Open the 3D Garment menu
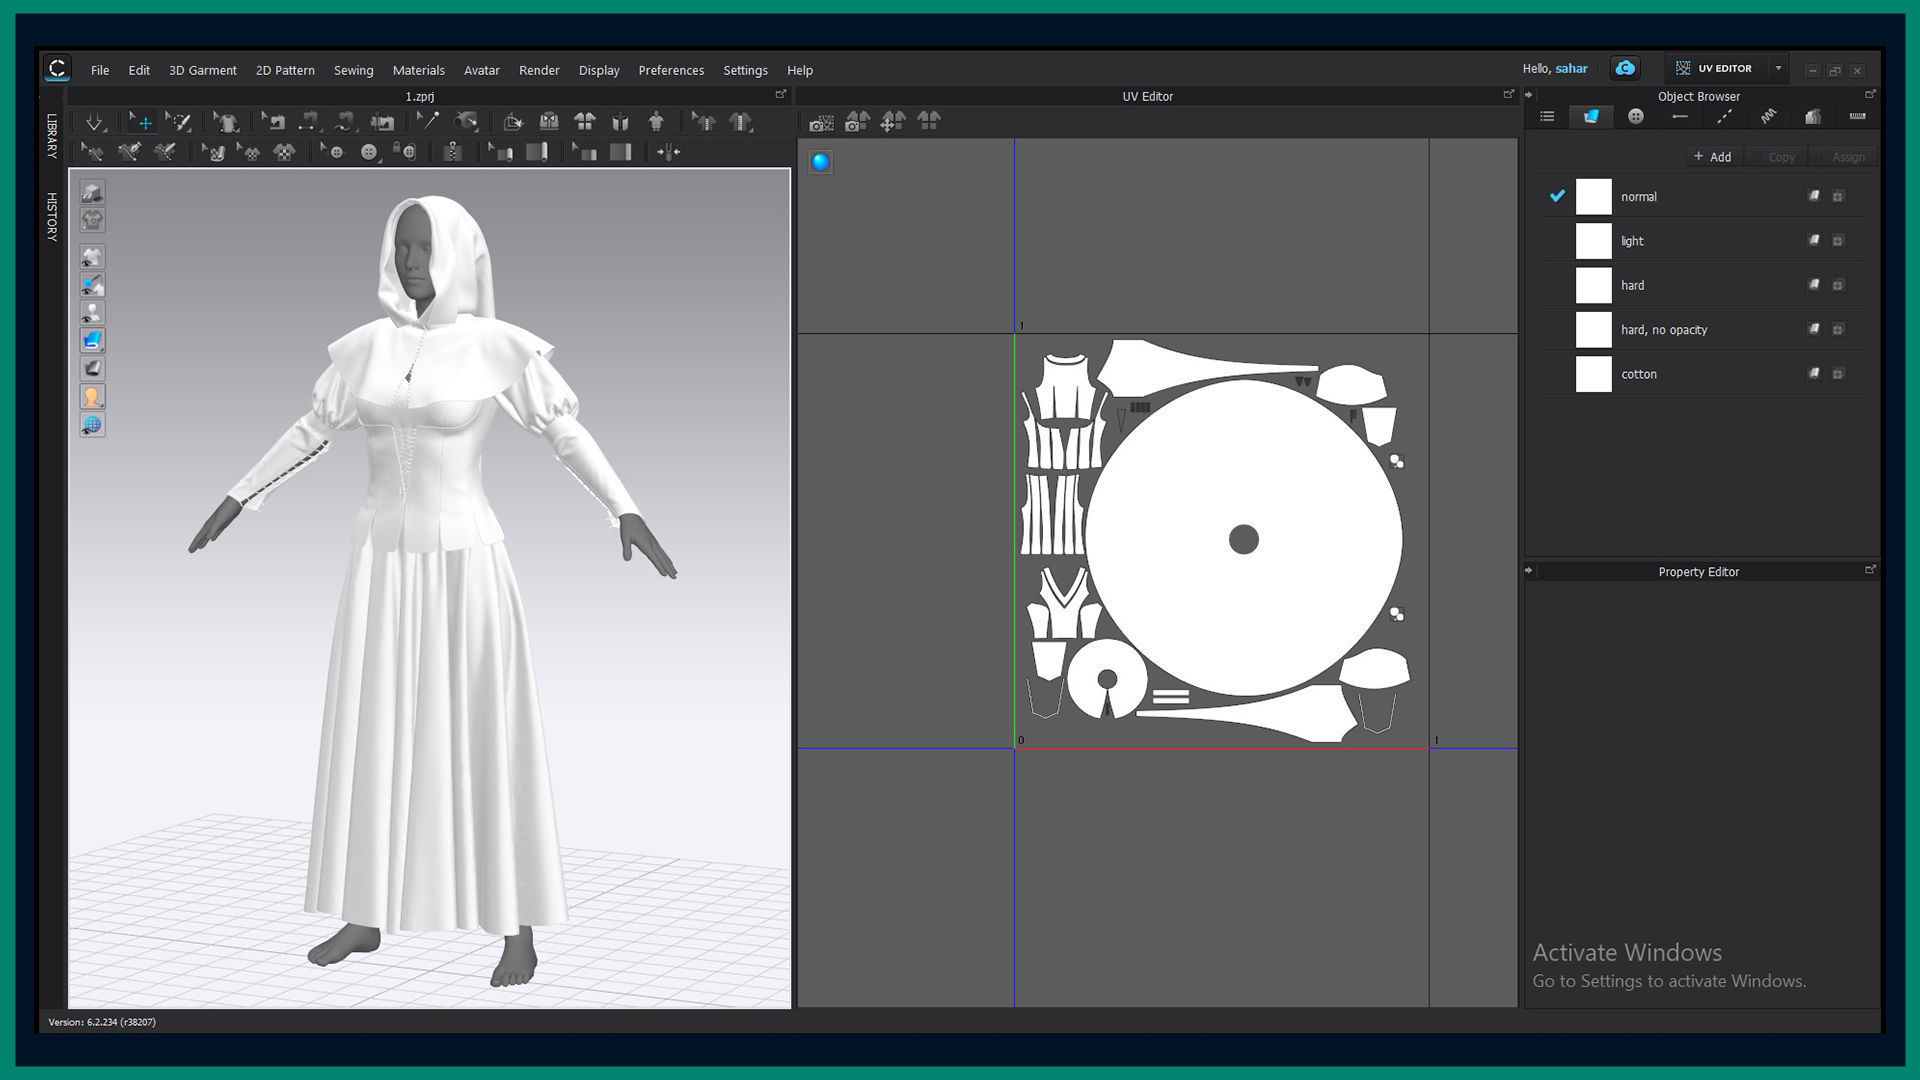Screen dimensions: 1920x1080 [x=203, y=70]
